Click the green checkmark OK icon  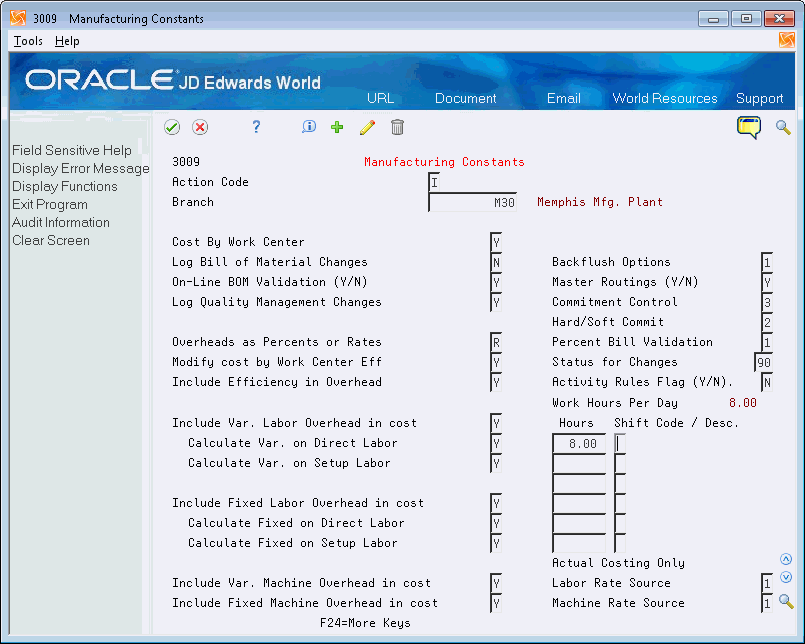[172, 127]
